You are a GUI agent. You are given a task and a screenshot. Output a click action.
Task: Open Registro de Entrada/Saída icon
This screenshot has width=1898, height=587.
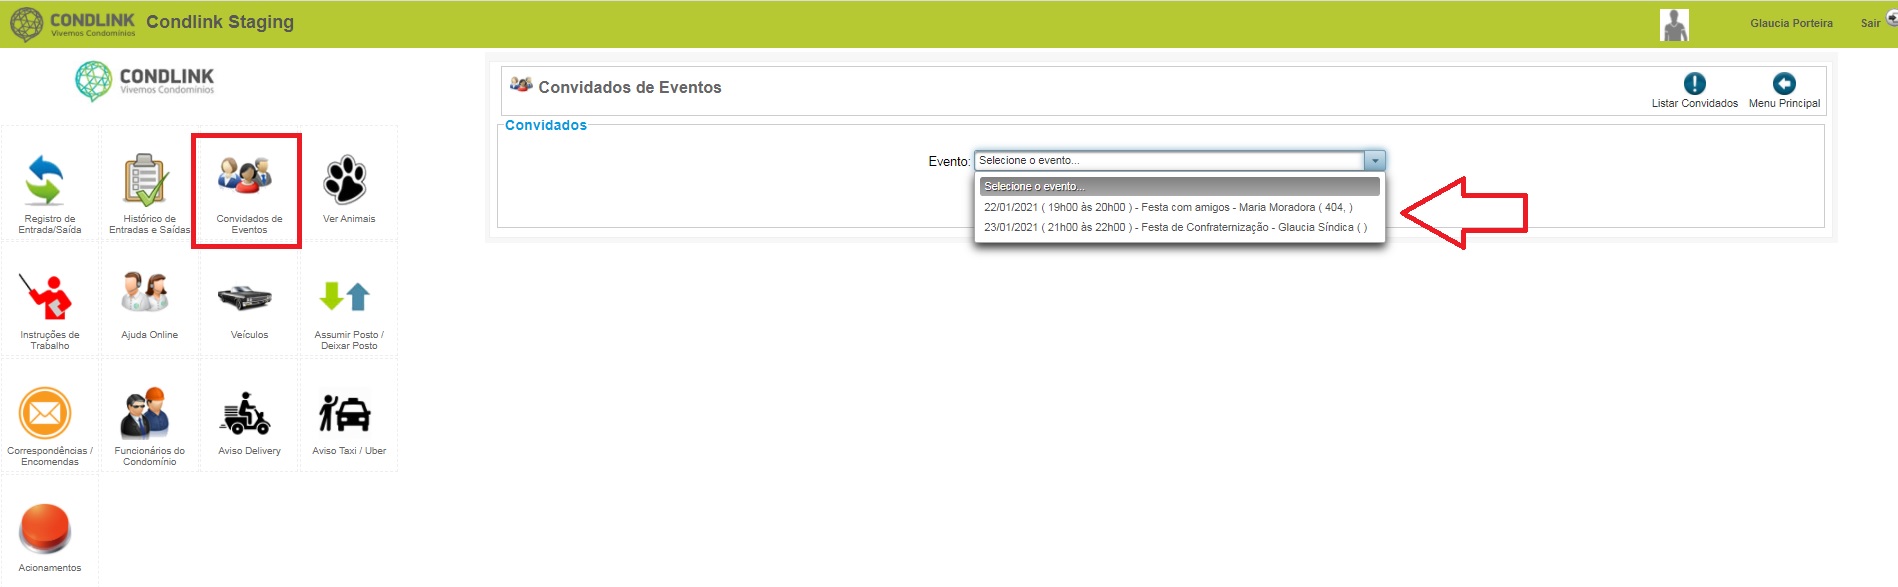45,180
